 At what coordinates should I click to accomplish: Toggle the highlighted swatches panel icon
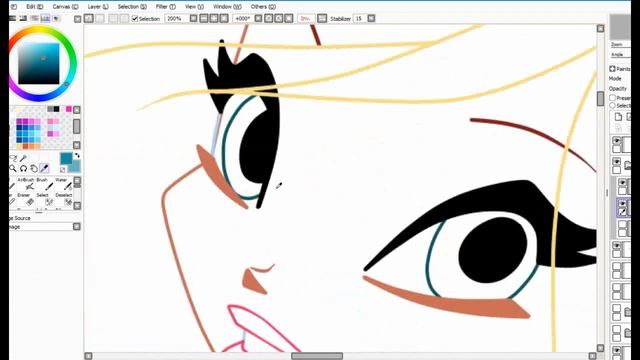coord(45,18)
